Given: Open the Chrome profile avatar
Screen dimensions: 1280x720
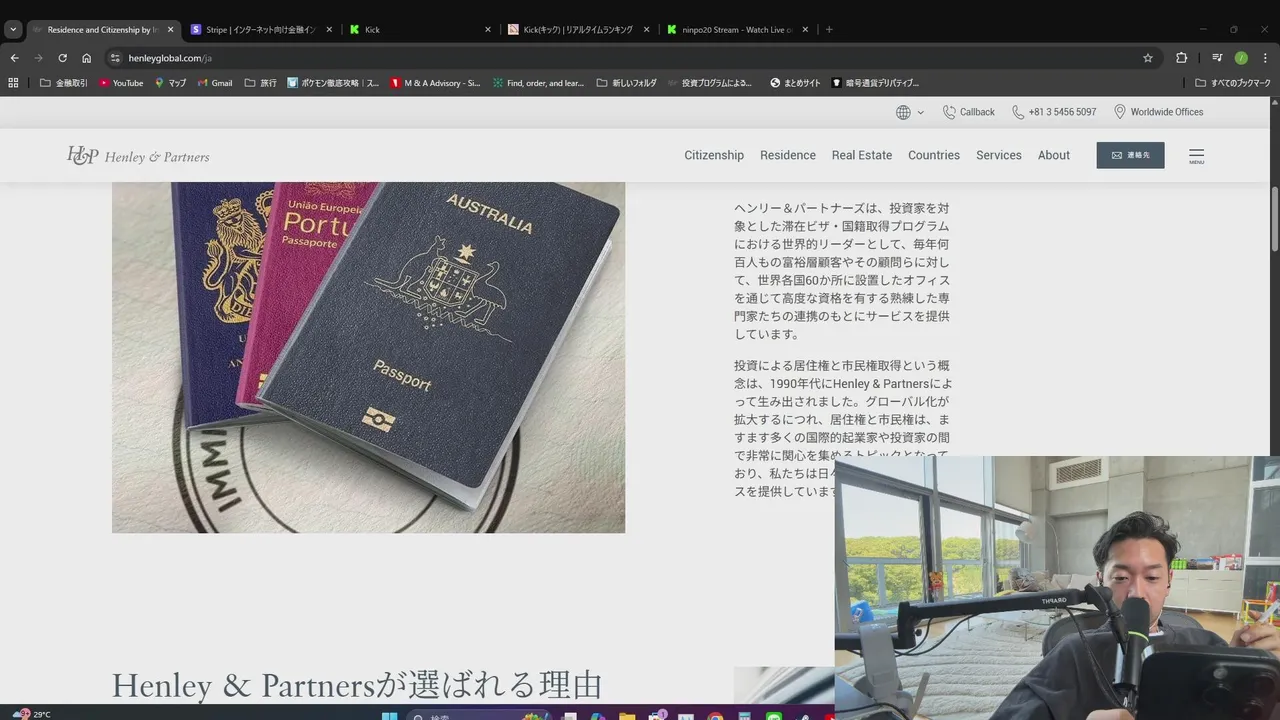Looking at the screenshot, I should coord(1241,58).
